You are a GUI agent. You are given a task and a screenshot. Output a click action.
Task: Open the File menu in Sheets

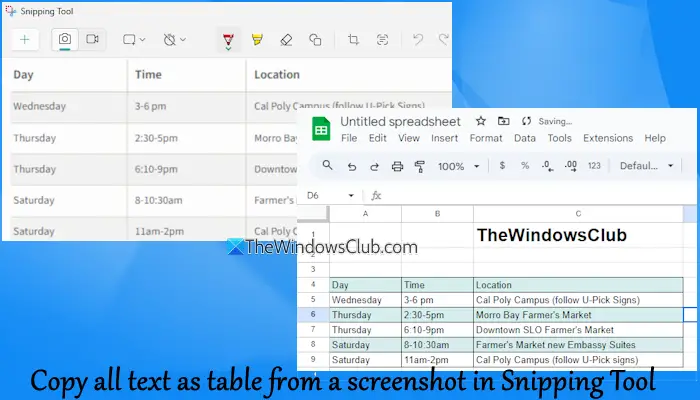point(349,138)
